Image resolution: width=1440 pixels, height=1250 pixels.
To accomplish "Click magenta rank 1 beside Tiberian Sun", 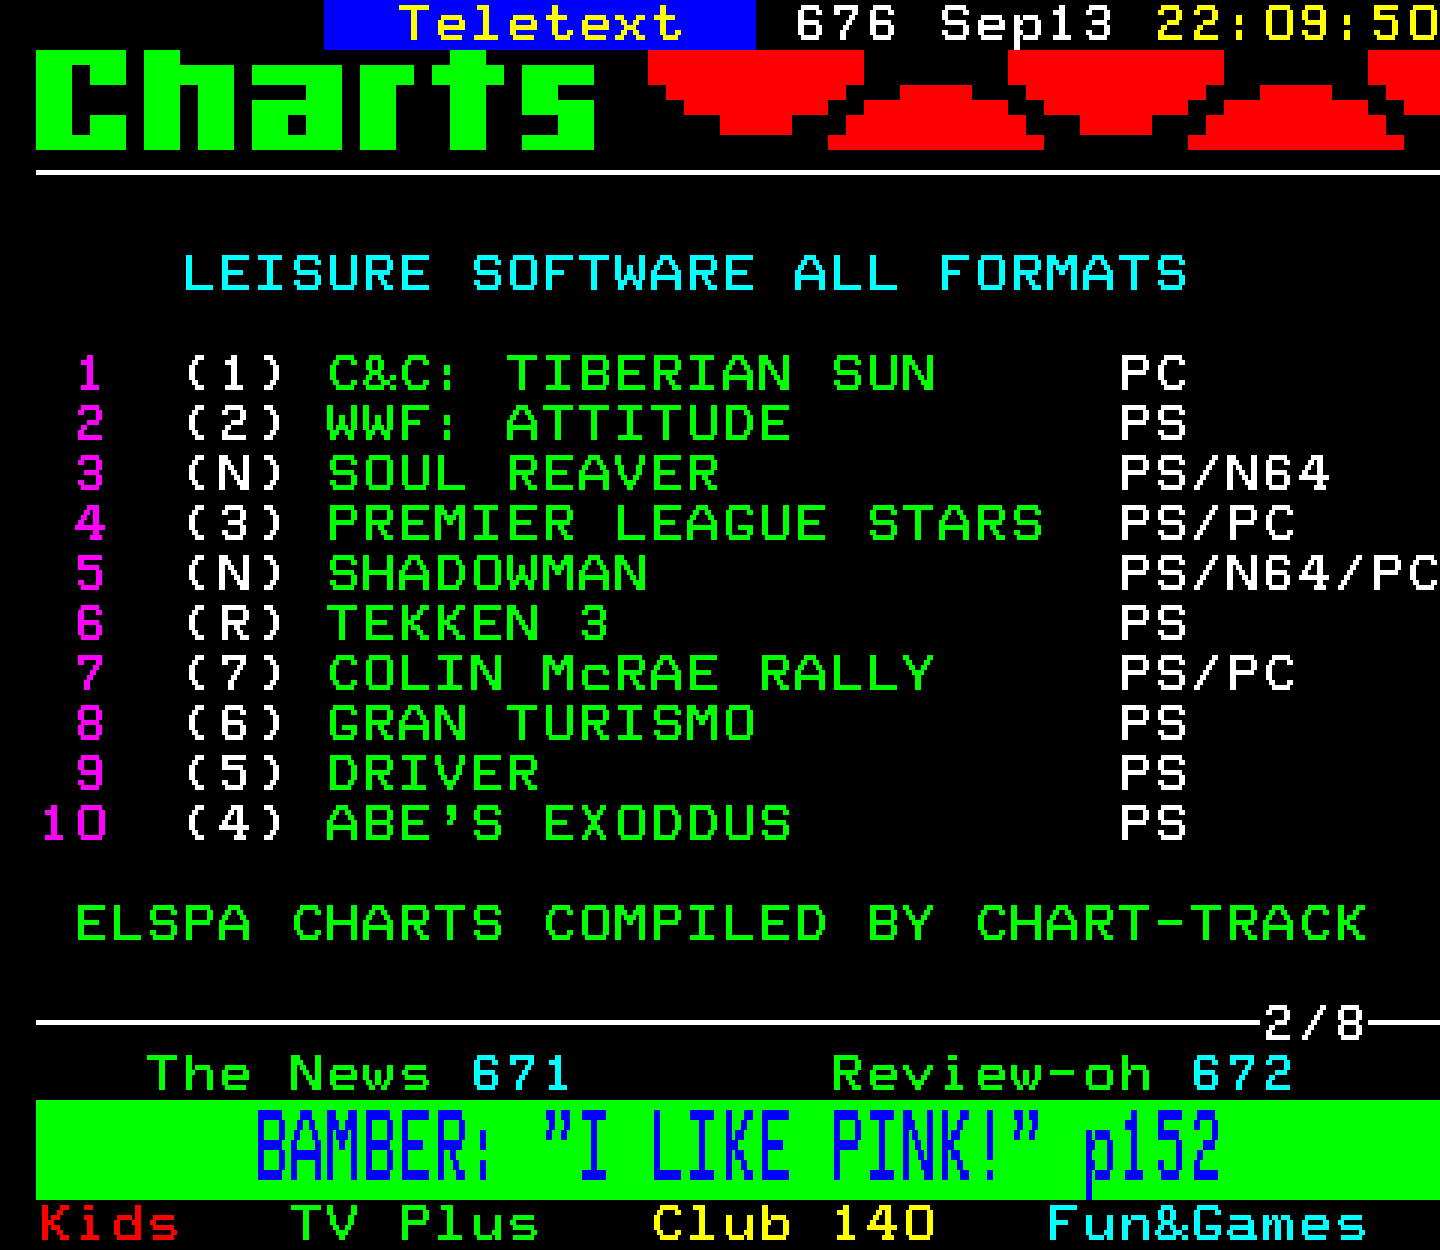I will pyautogui.click(x=90, y=374).
